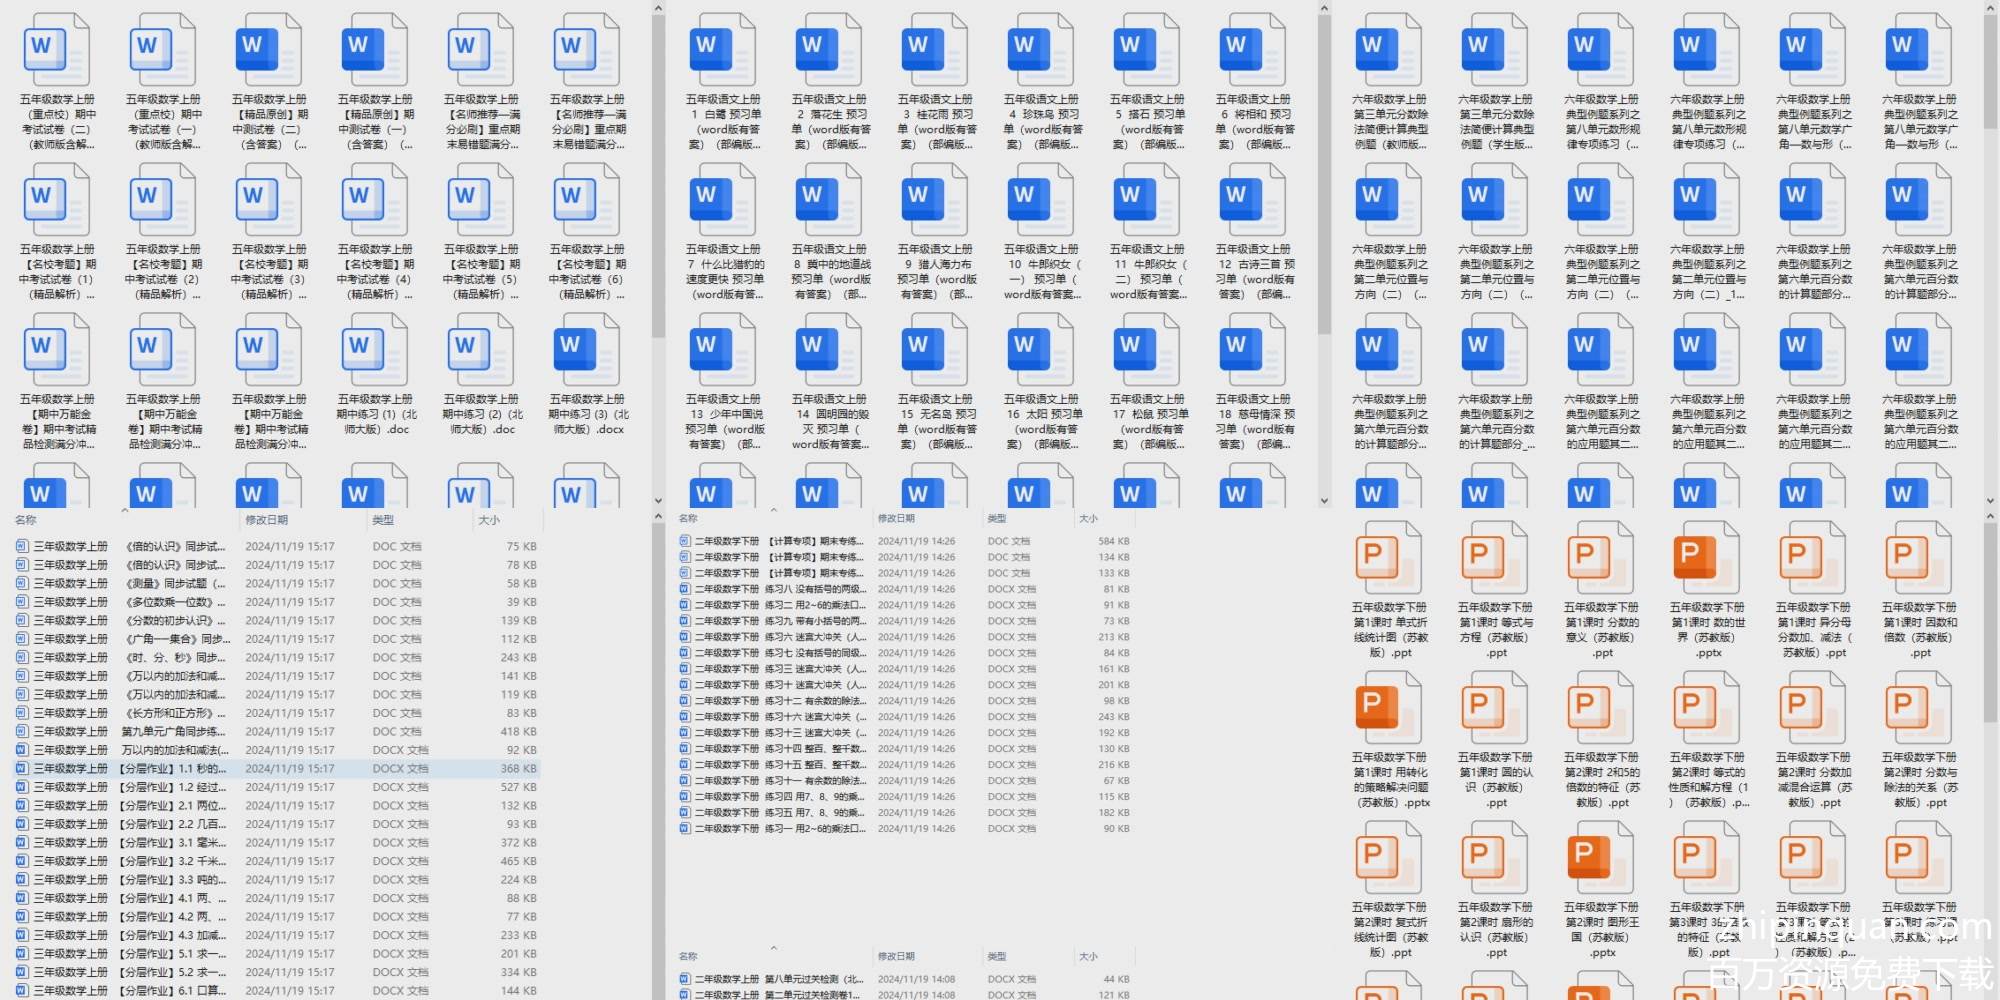Click the scroll-down arrow of 五年级语文上册 panel
Image resolution: width=2000 pixels, height=1000 pixels.
pos(1324,501)
